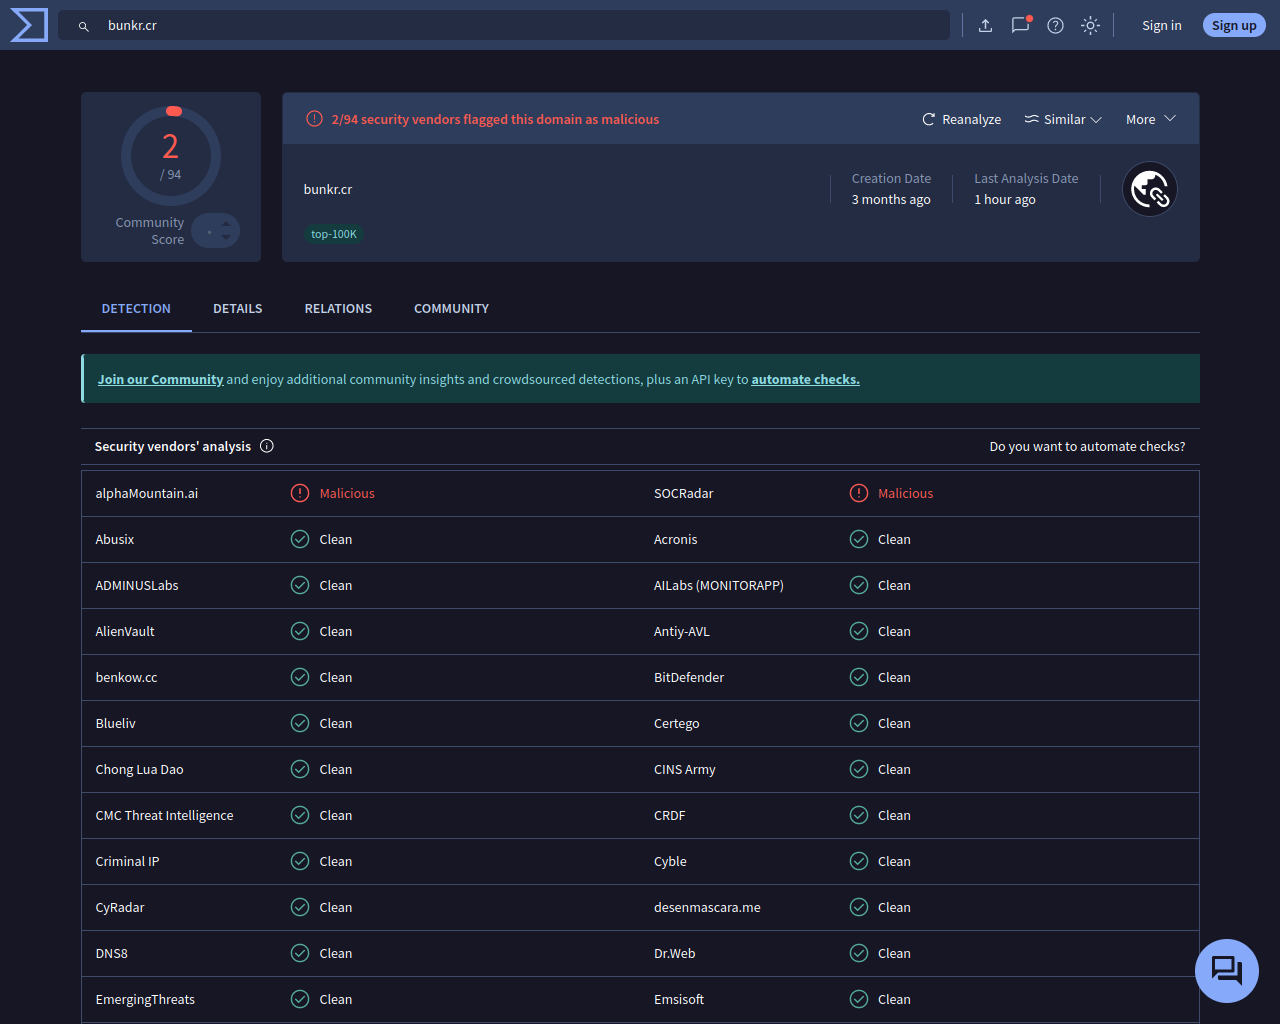Click SOCRadar malicious warning icon
1280x1024 pixels.
tap(859, 493)
